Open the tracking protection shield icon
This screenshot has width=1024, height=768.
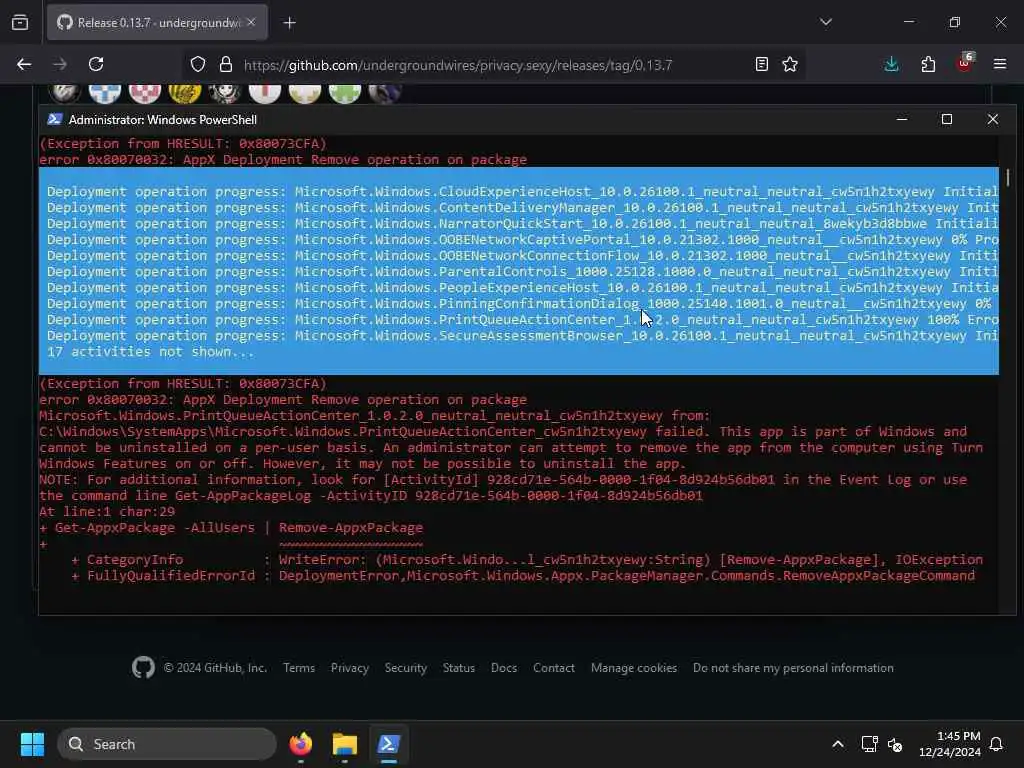coord(198,64)
